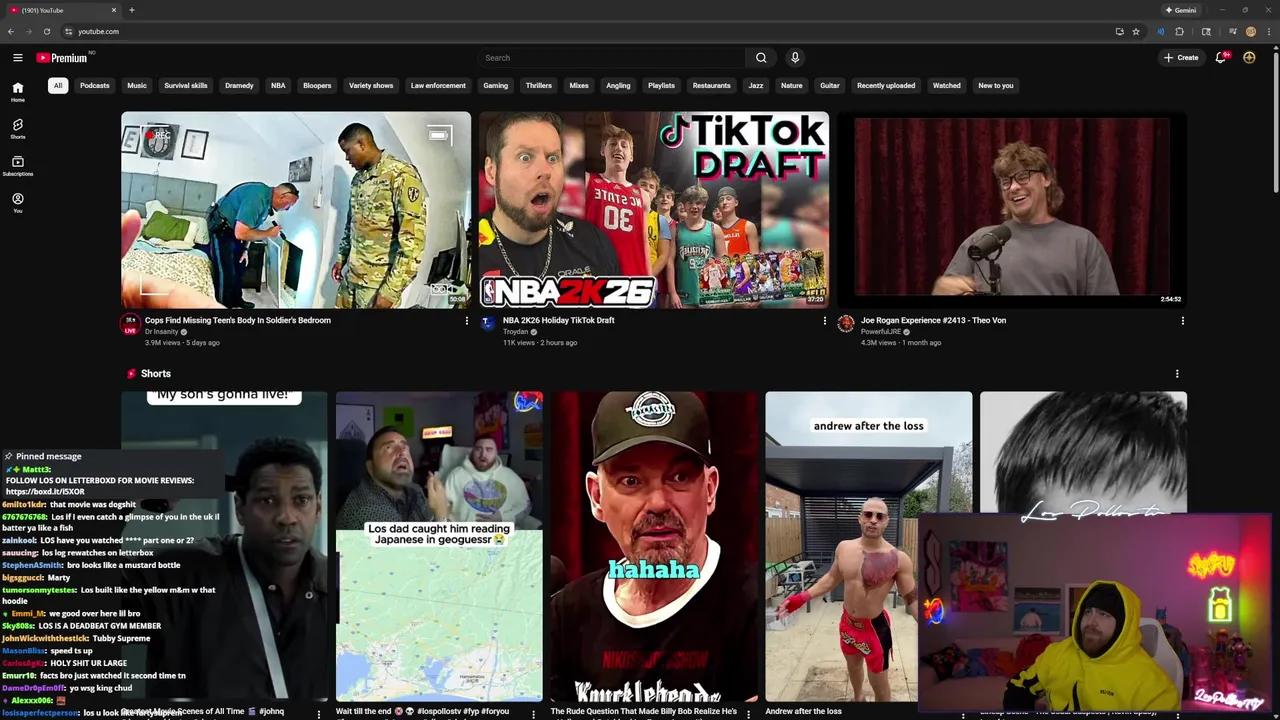Image resolution: width=1280 pixels, height=720 pixels.
Task: Open options for Cops Find Missing Teen video
Action: tap(466, 321)
